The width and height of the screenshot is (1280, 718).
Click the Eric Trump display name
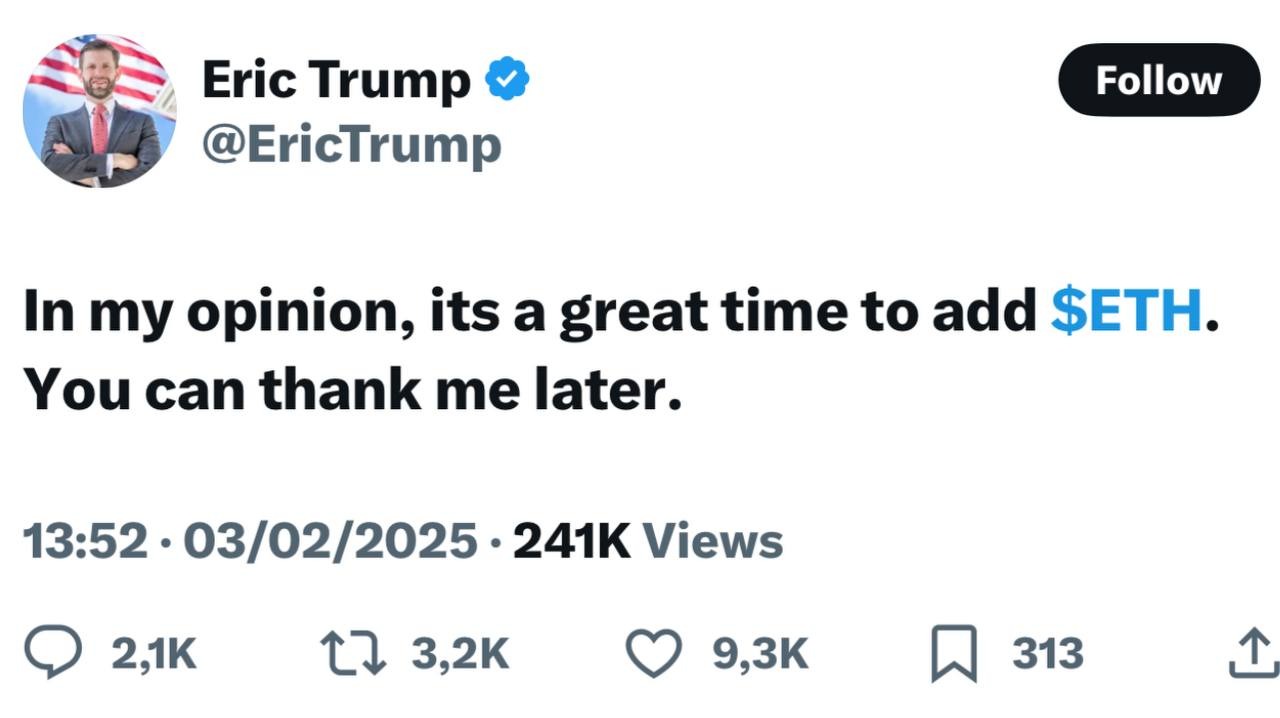[336, 80]
